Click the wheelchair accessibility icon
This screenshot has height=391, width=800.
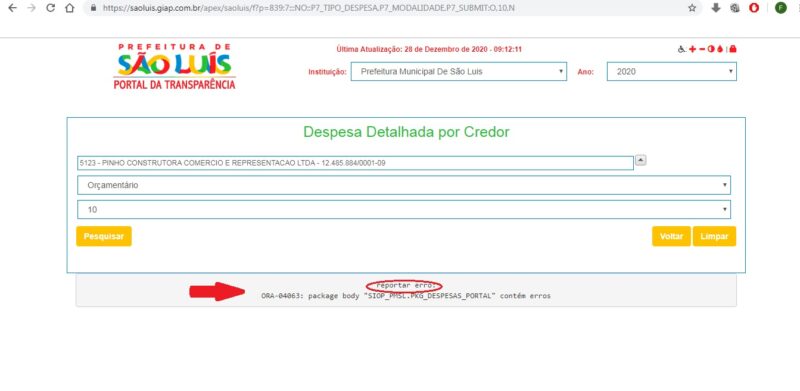(x=682, y=49)
